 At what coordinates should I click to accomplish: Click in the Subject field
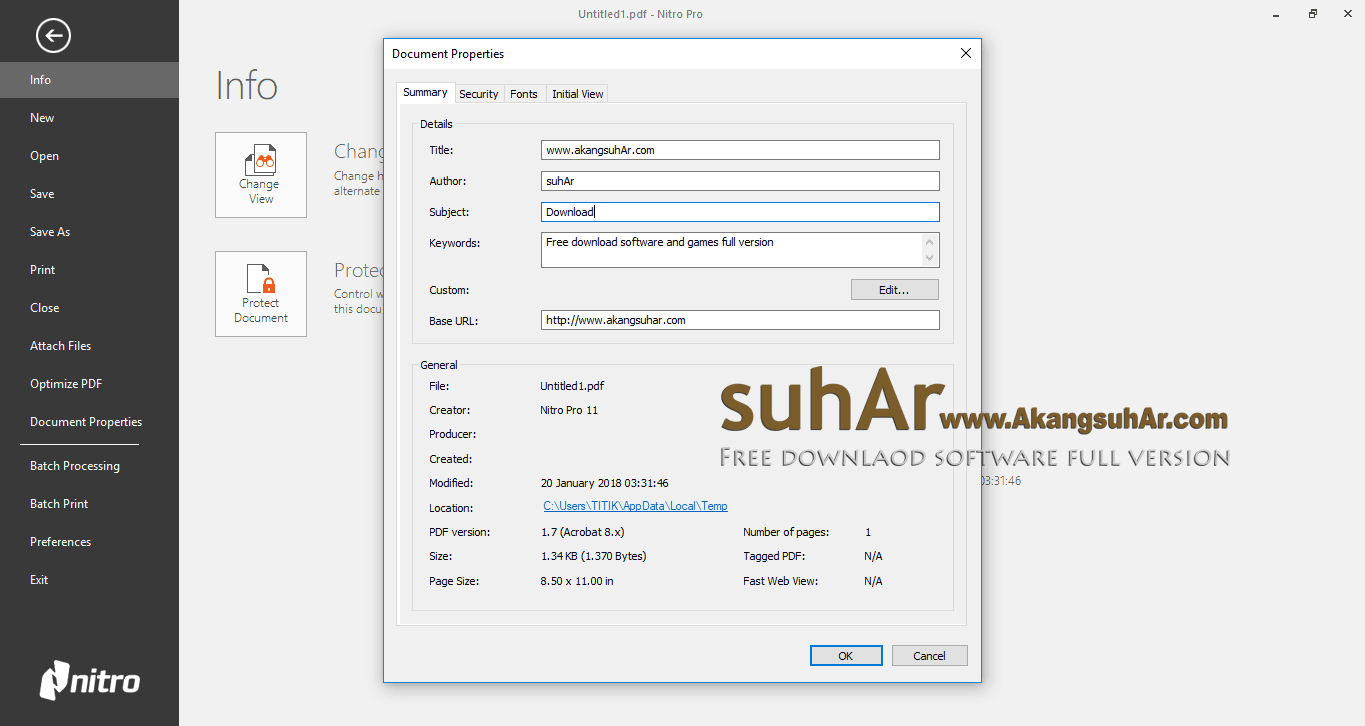(740, 212)
